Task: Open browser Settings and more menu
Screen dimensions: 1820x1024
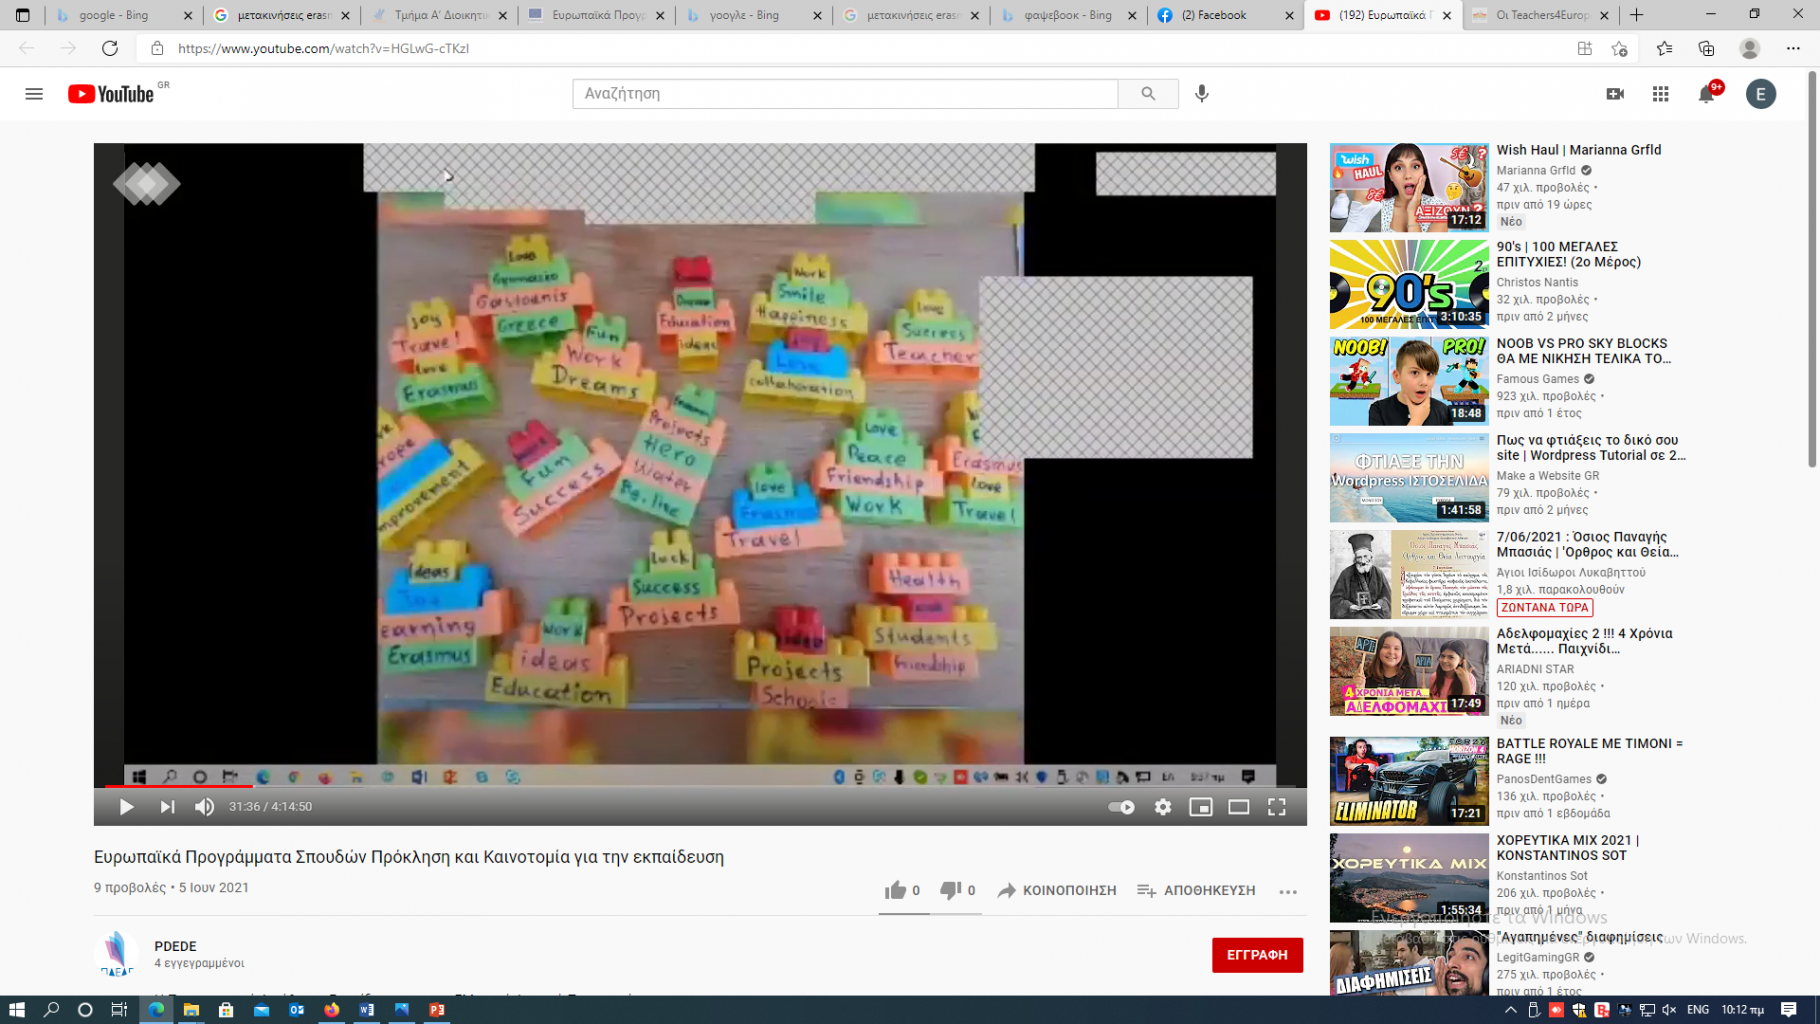Action: tap(1793, 48)
